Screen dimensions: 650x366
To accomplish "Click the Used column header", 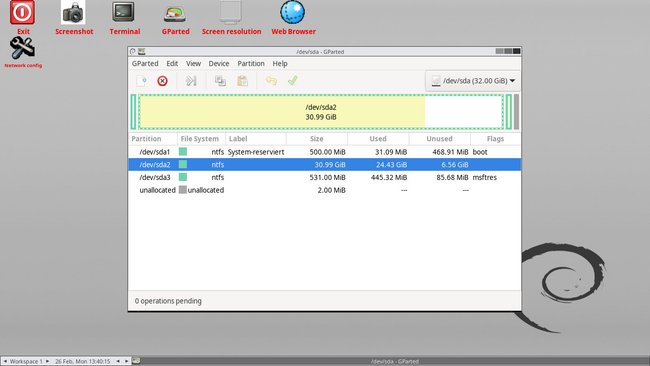I will (x=378, y=139).
